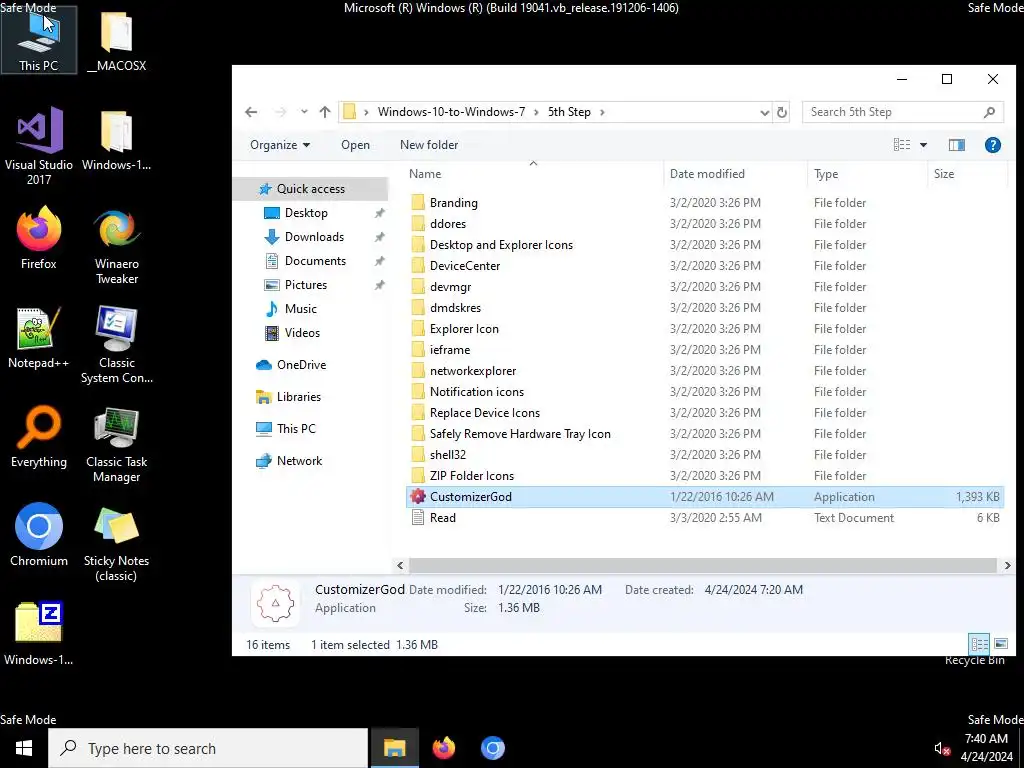
Task: Open Classic System Control shortcut
Action: pos(117,344)
